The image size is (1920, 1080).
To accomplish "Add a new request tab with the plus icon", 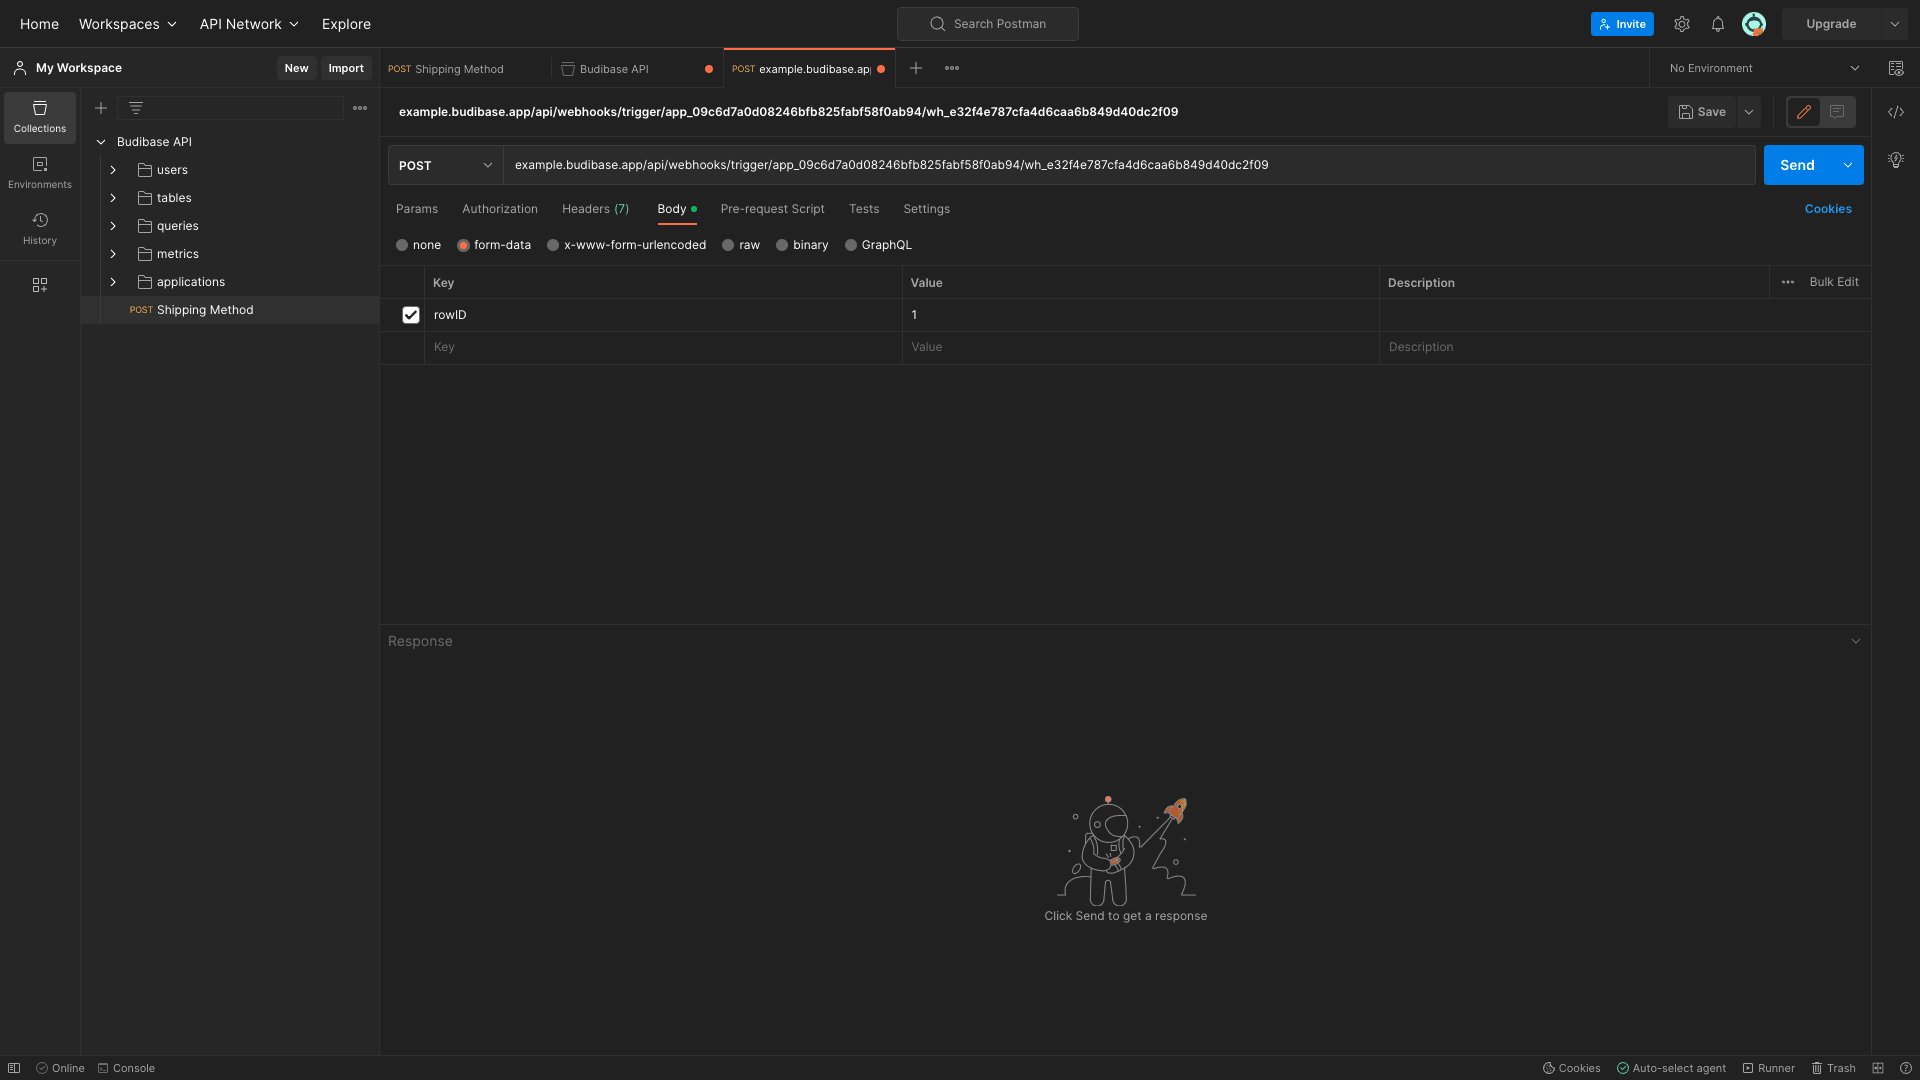I will (916, 68).
